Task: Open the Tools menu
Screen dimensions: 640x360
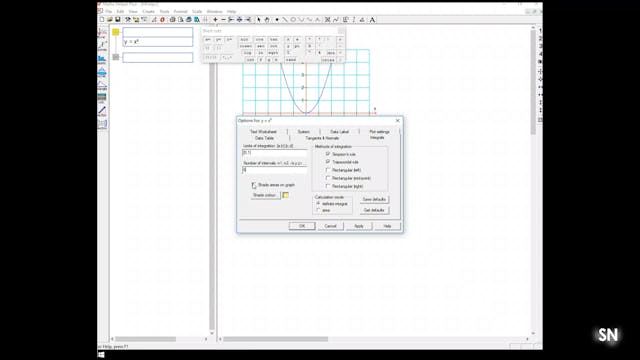Action: [164, 11]
